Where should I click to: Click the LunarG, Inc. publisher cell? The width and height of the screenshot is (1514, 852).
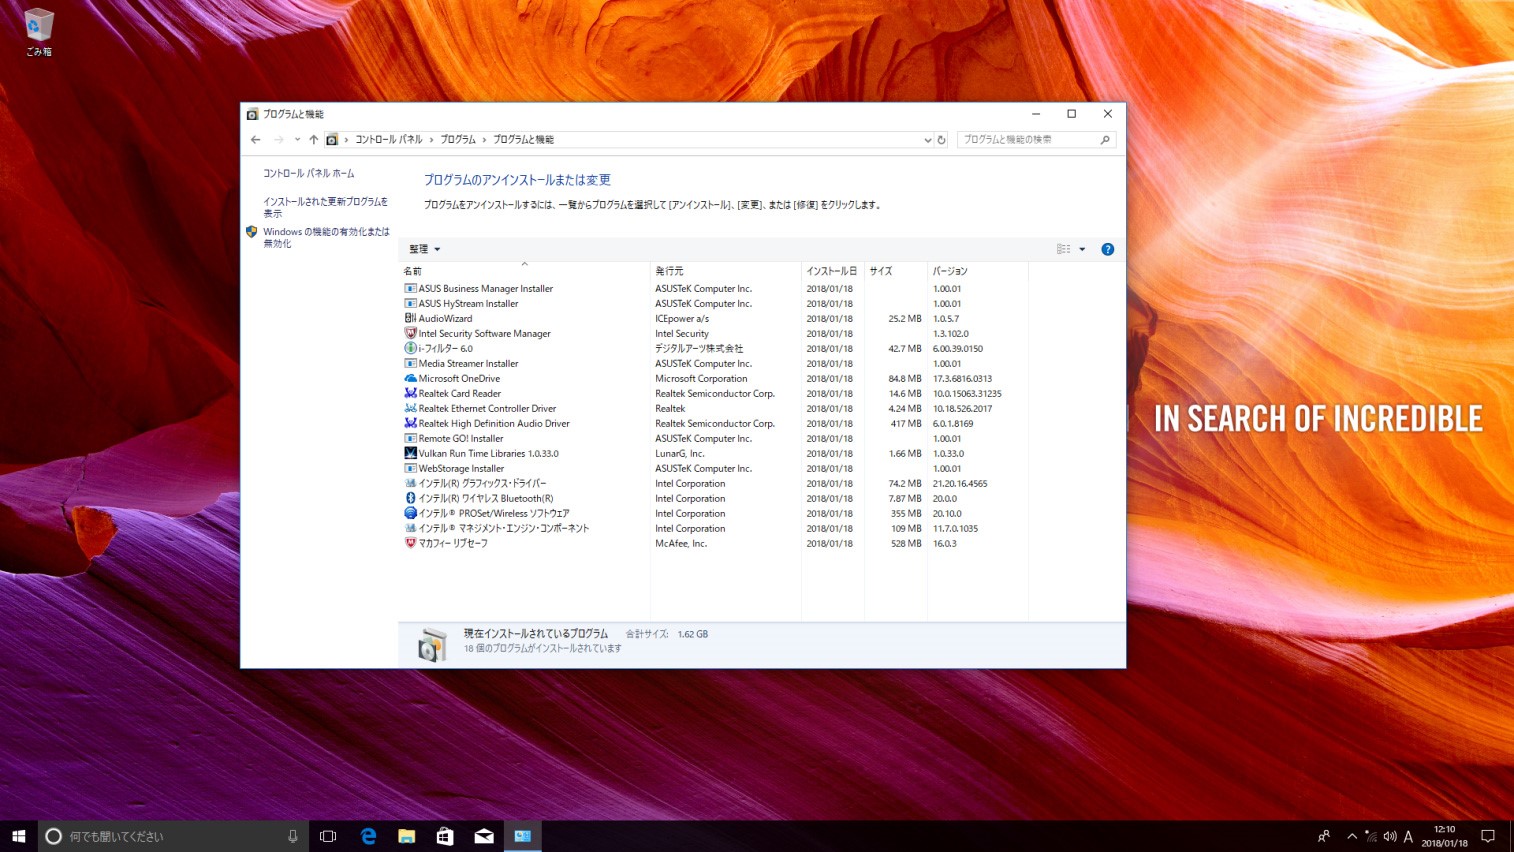pyautogui.click(x=680, y=454)
